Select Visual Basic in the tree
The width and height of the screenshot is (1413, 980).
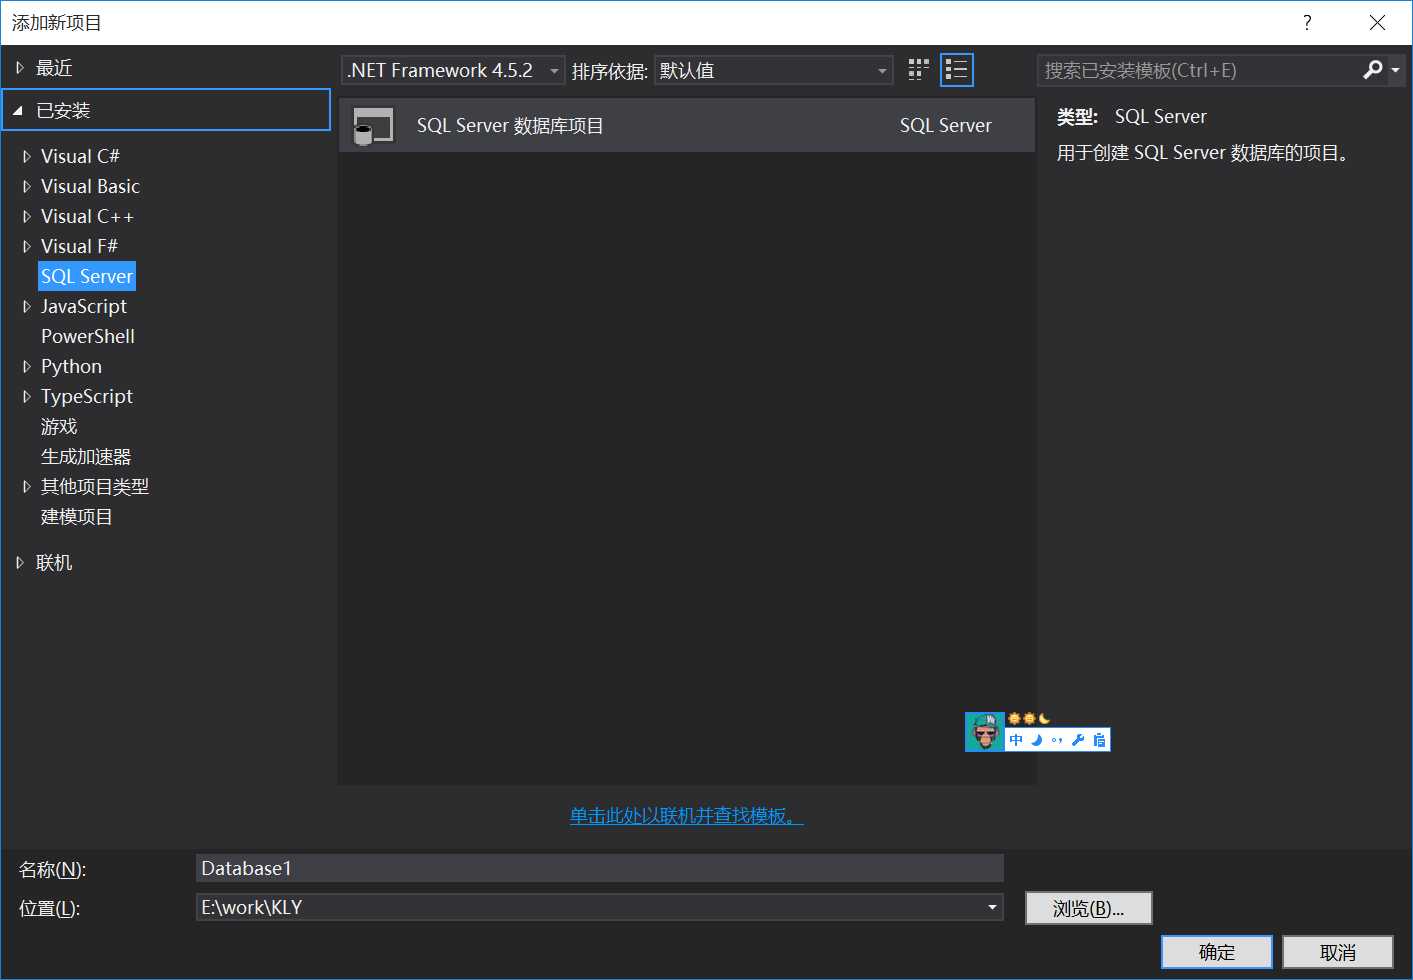click(x=90, y=186)
